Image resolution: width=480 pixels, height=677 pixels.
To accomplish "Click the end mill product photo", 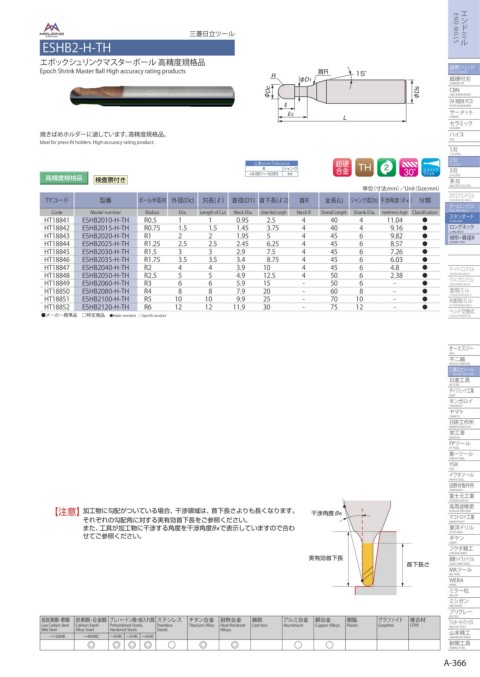I will pyautogui.click(x=152, y=95).
